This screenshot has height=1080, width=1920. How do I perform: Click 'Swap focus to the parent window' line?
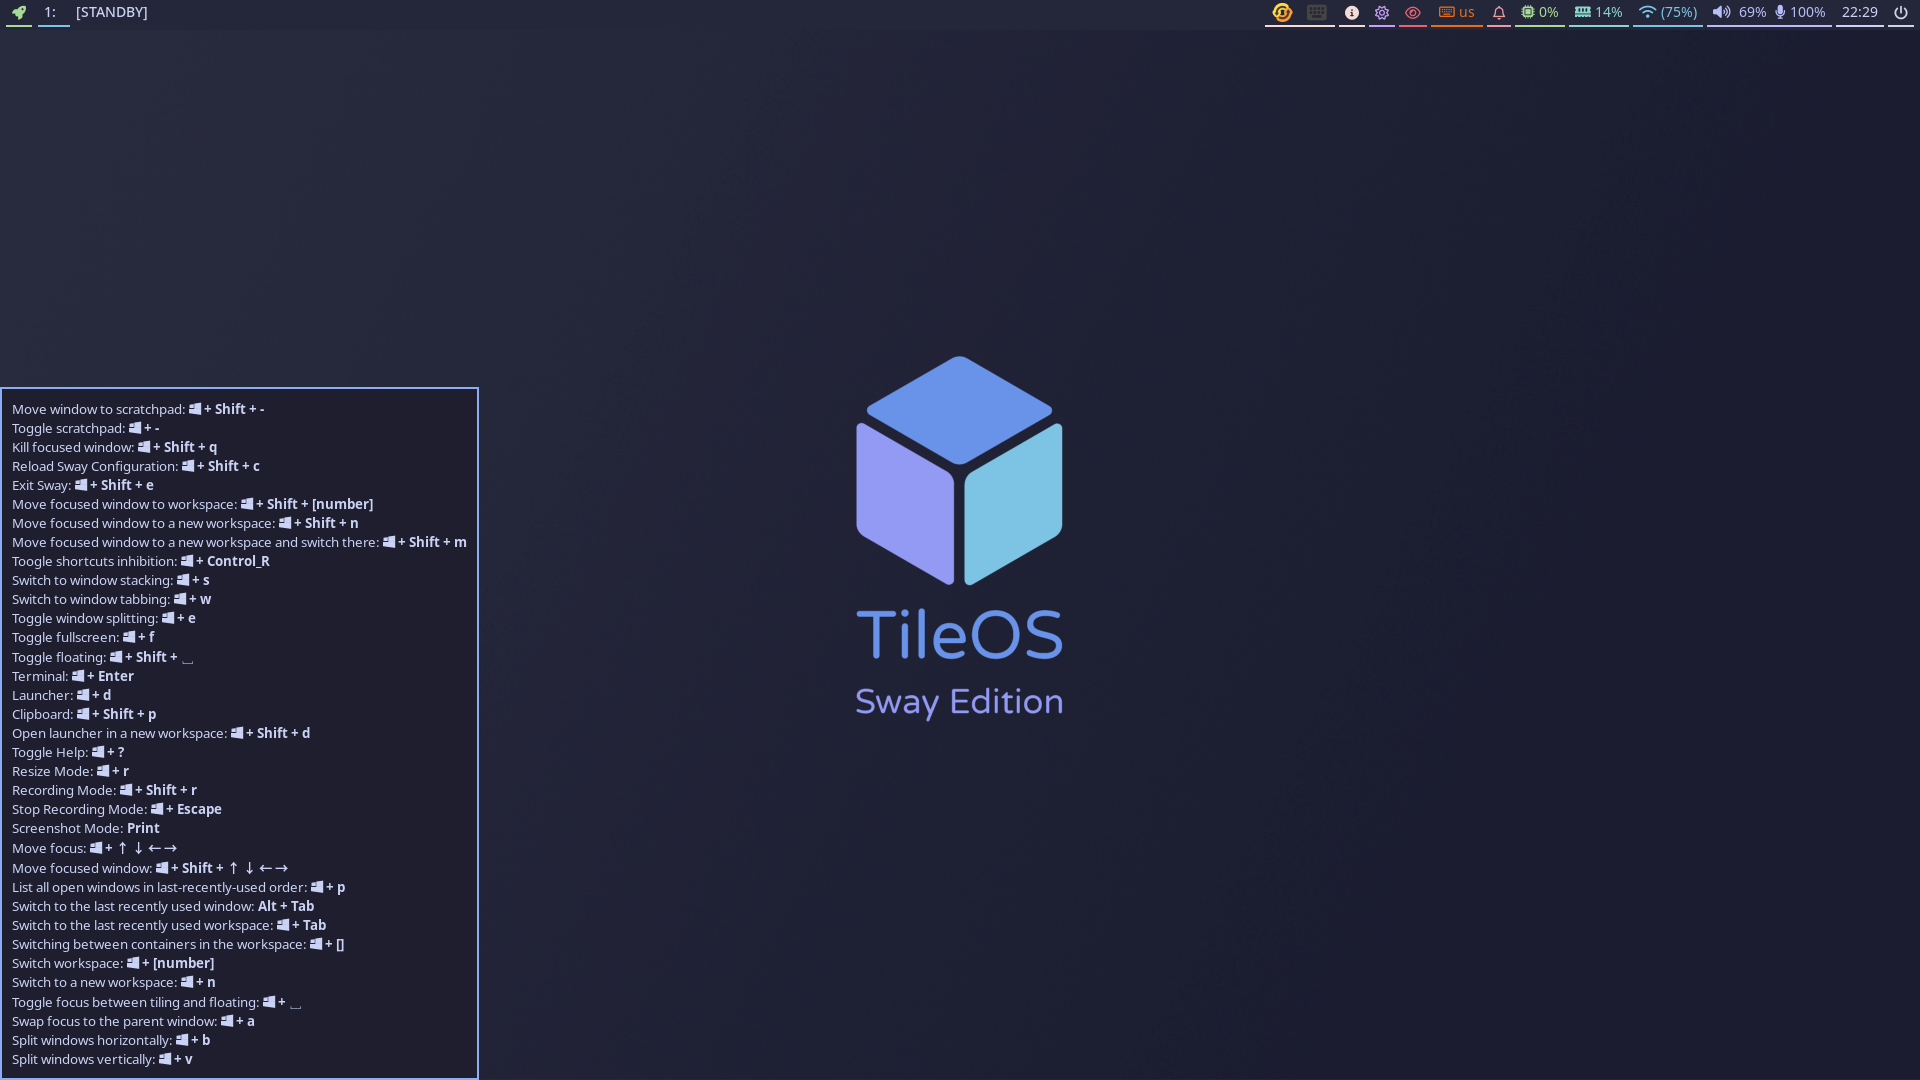(133, 1021)
